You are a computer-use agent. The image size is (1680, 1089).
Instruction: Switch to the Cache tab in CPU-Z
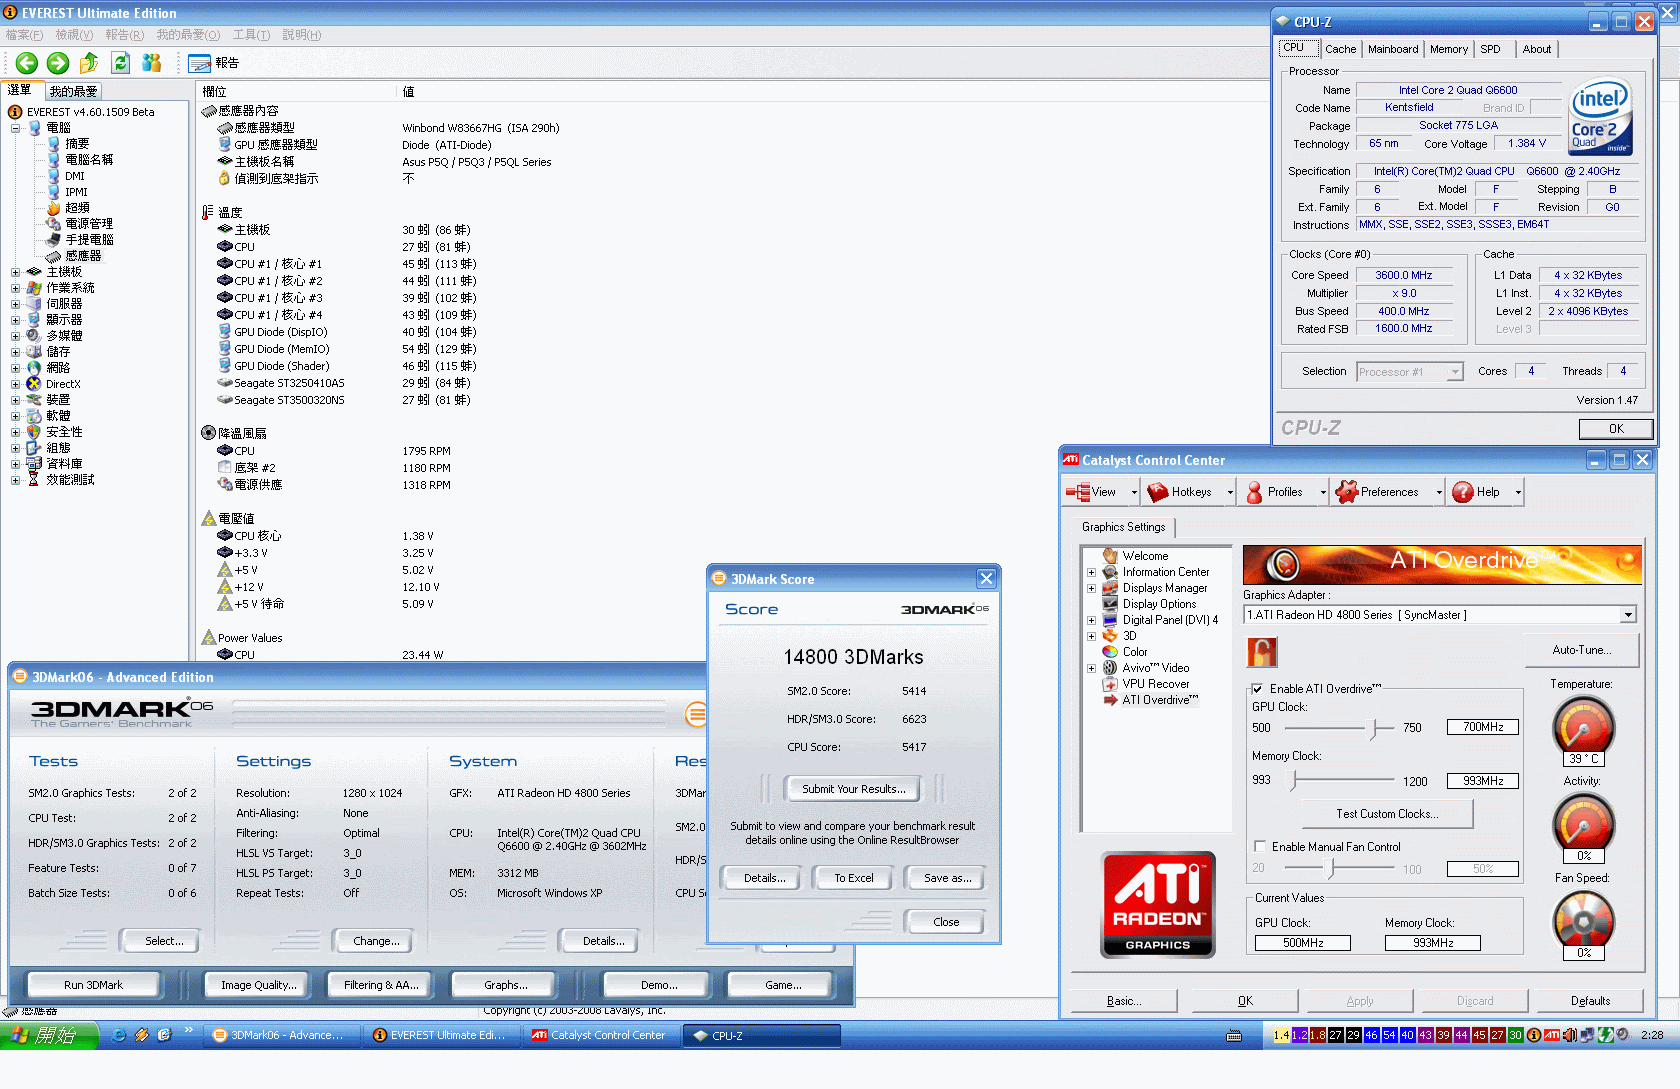tap(1340, 49)
